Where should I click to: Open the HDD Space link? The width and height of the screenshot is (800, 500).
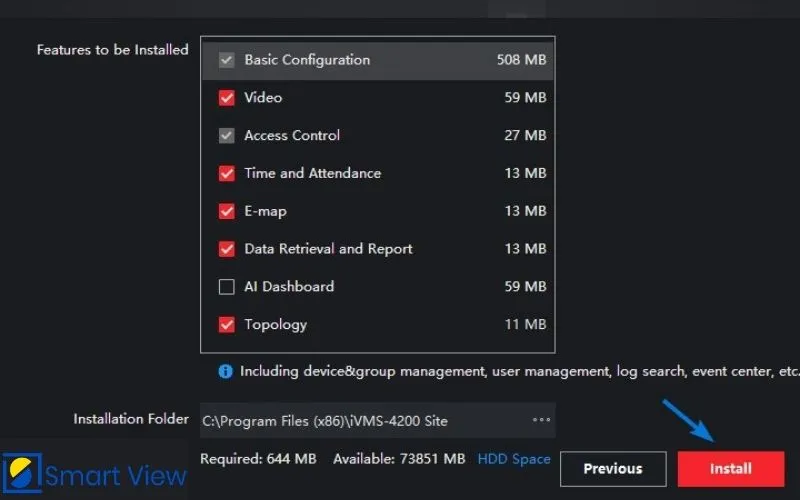tap(514, 459)
